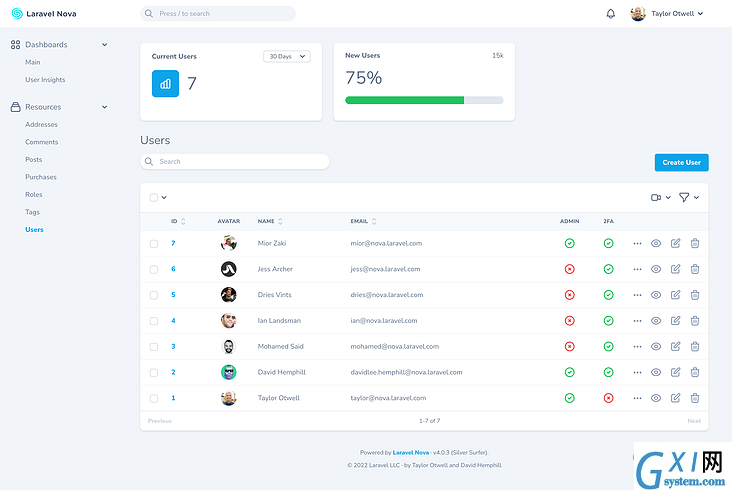Tick the checkbox for Dries Vints
This screenshot has height=490, width=732.
pyautogui.click(x=154, y=295)
